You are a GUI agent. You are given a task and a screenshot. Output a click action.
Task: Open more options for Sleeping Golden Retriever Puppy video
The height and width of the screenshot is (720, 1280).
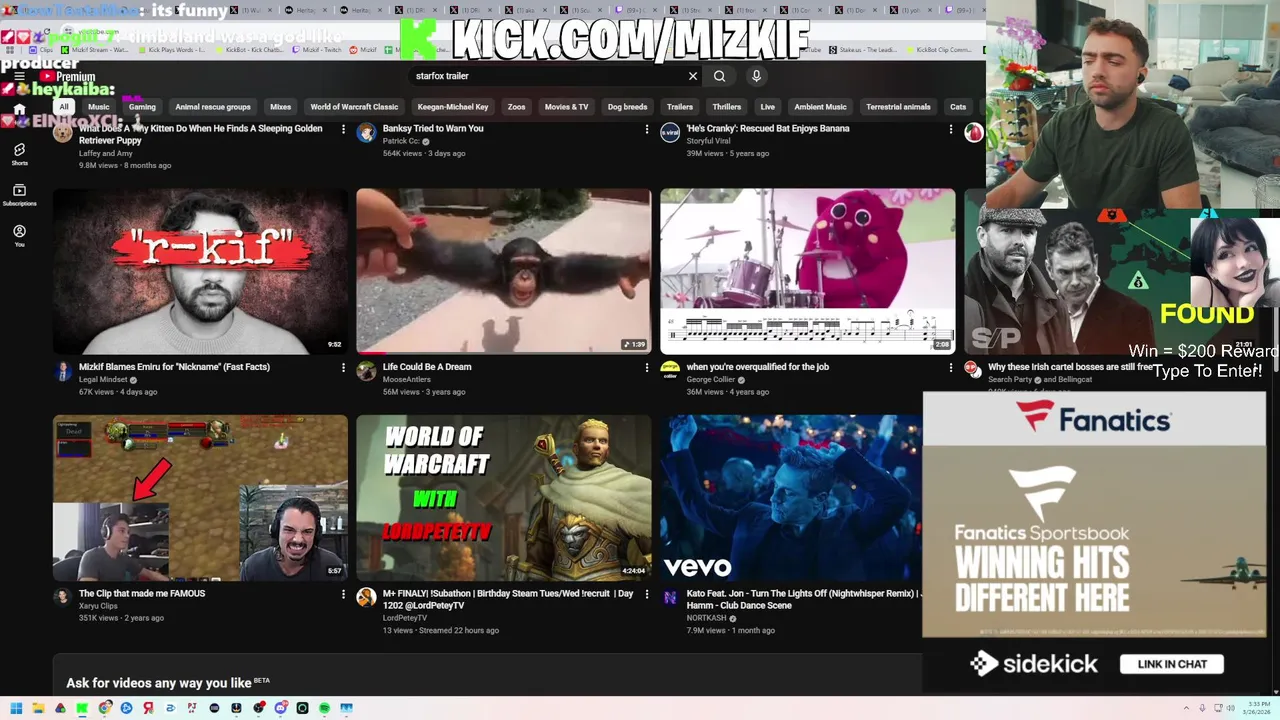click(x=343, y=129)
